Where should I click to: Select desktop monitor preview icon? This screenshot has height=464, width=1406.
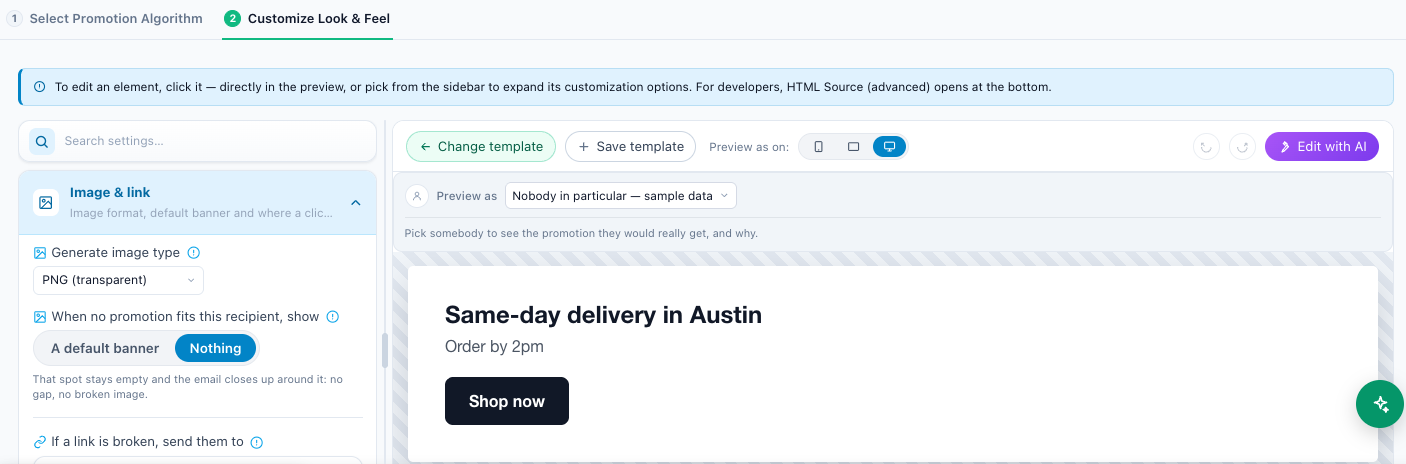[889, 147]
